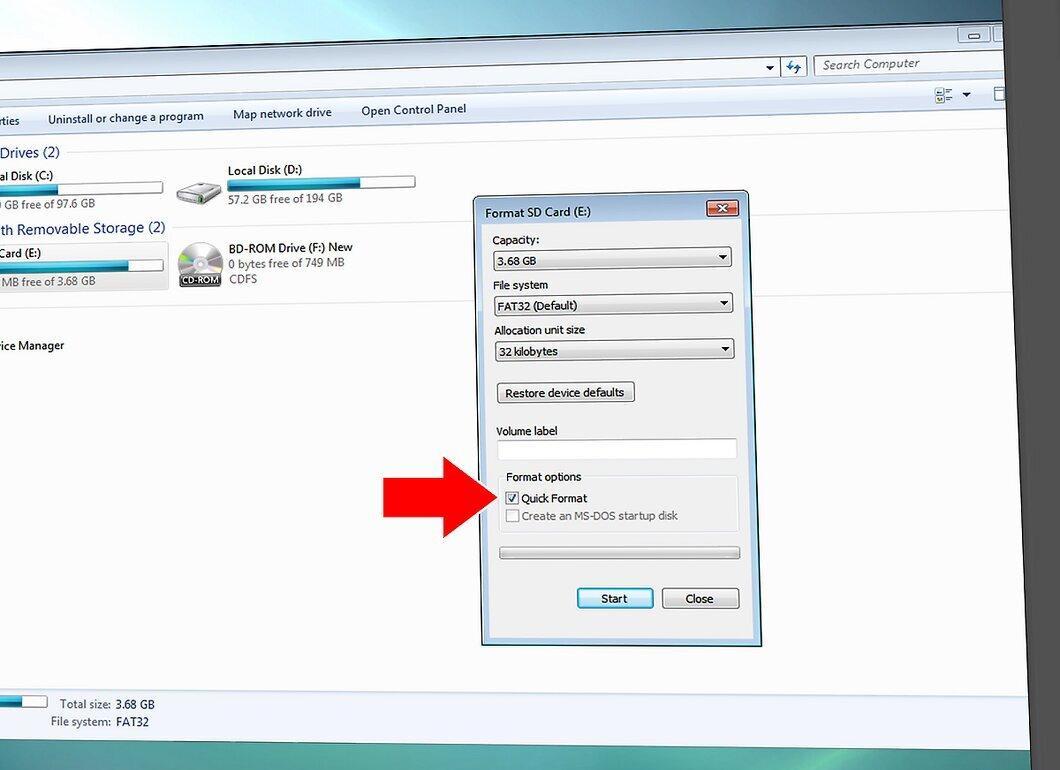The height and width of the screenshot is (770, 1060).
Task: Open the Capacity dropdown showing 3.68 GB
Action: click(612, 259)
